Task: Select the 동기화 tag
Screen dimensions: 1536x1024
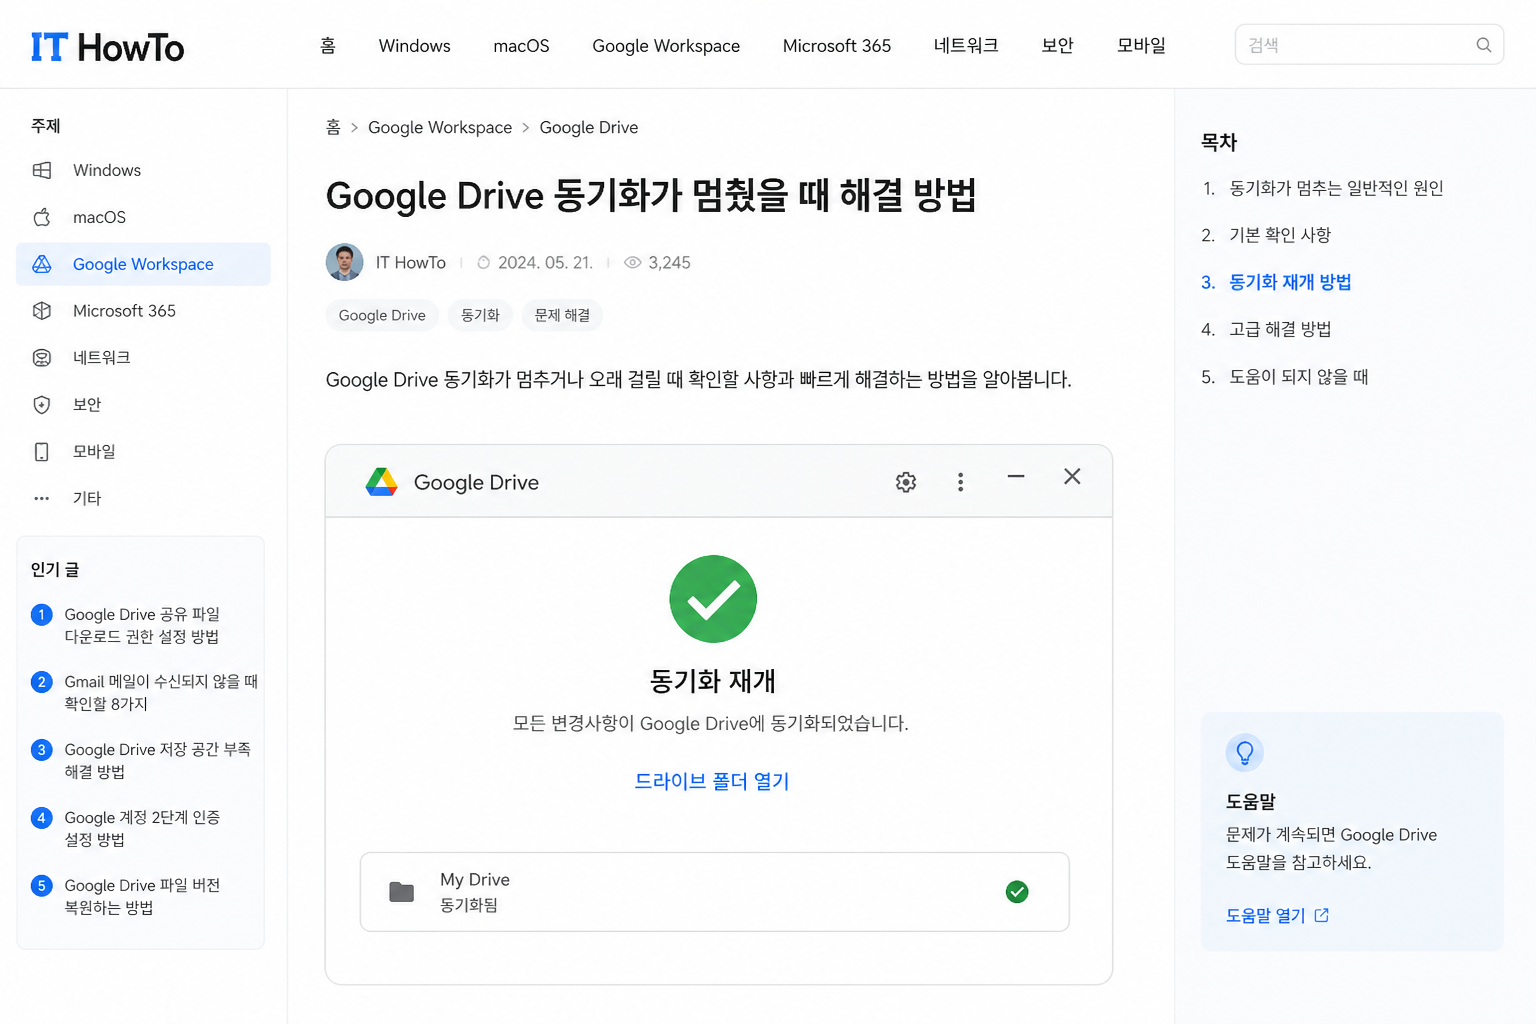Action: click(480, 315)
